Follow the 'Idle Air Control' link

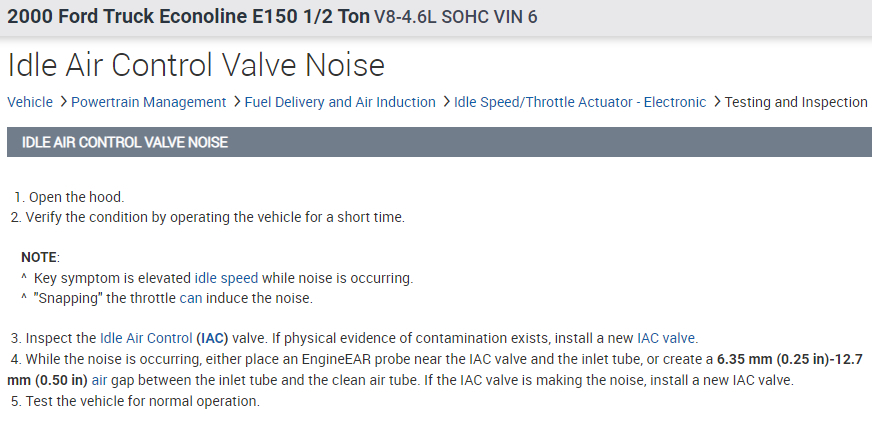coord(146,338)
